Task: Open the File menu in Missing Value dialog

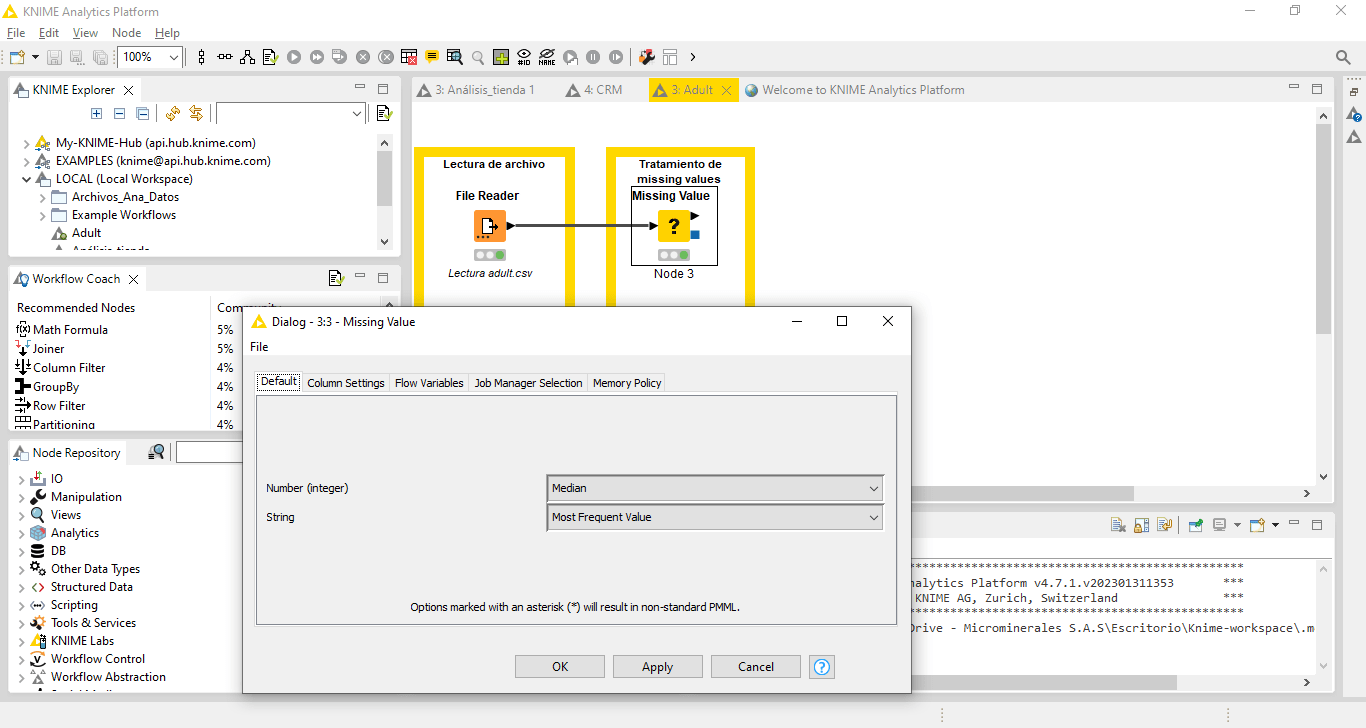Action: 259,347
